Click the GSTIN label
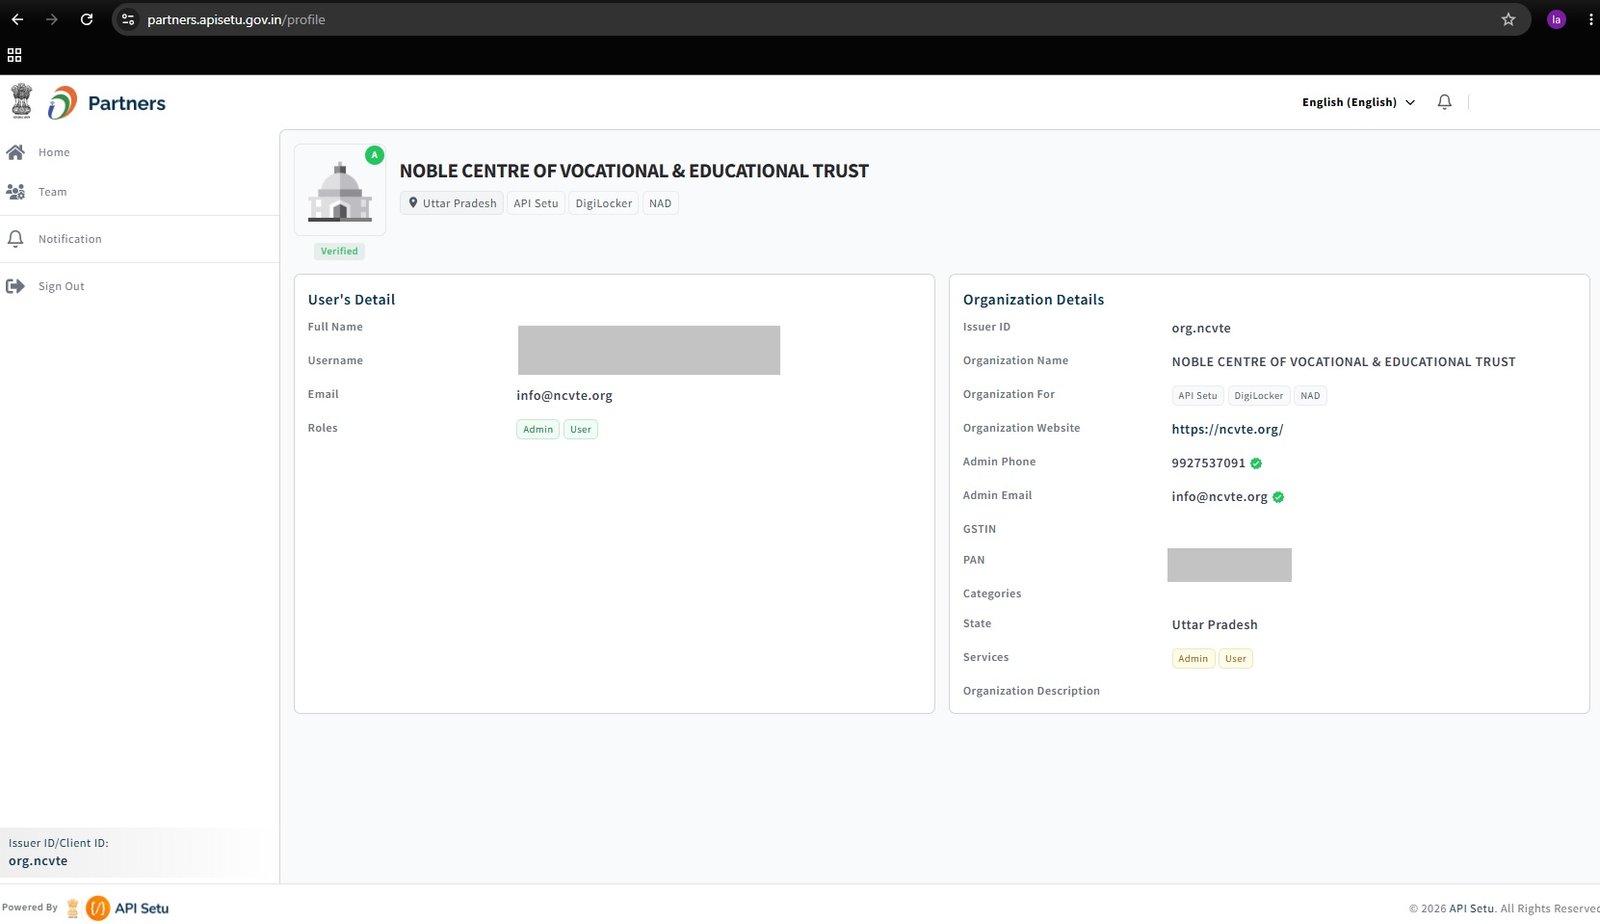1600x924 pixels. pyautogui.click(x=979, y=529)
